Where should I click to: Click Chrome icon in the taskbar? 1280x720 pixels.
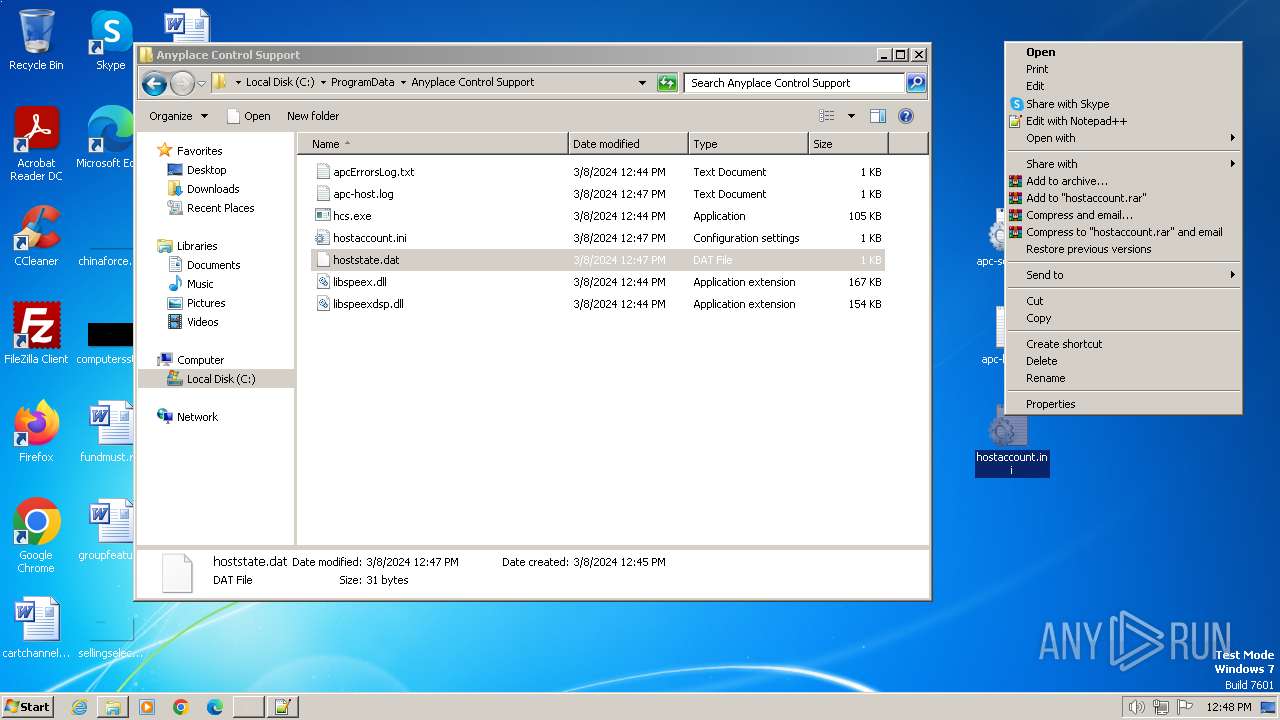click(180, 707)
